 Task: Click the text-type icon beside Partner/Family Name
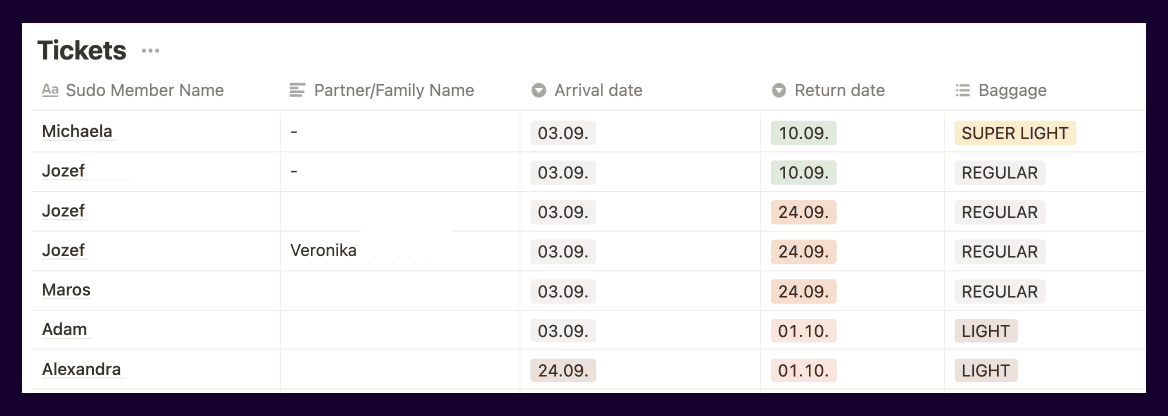[297, 90]
